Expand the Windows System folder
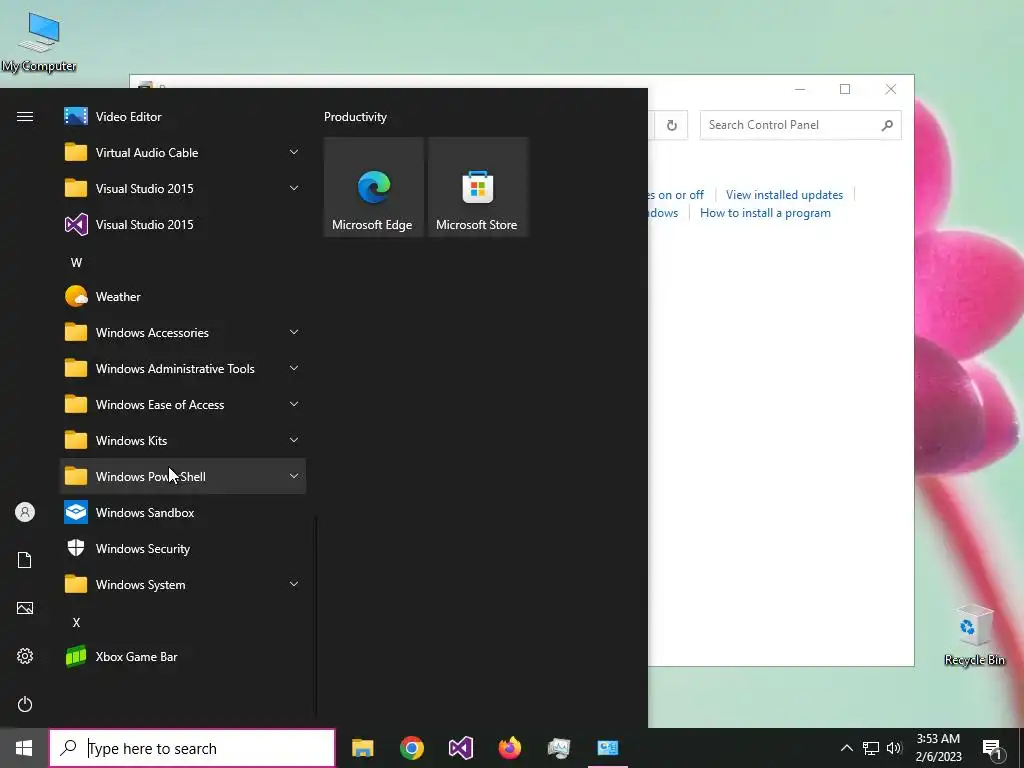The width and height of the screenshot is (1024, 768). 183,584
